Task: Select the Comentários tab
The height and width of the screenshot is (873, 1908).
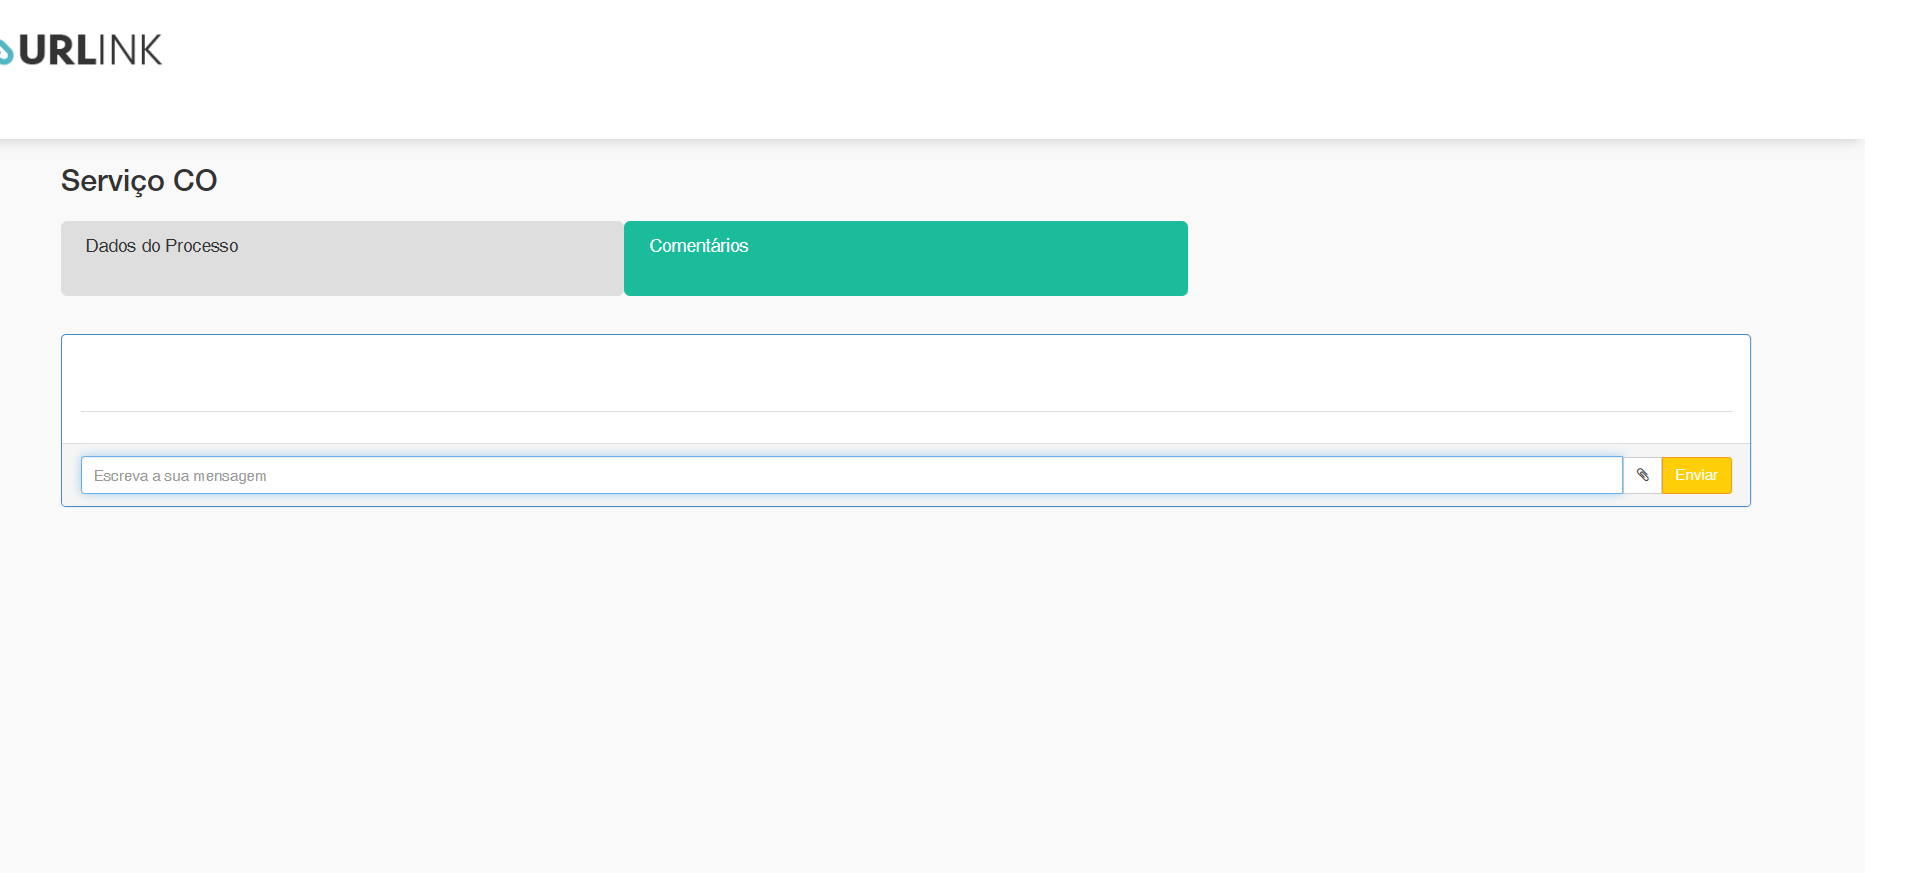Action: click(x=906, y=258)
